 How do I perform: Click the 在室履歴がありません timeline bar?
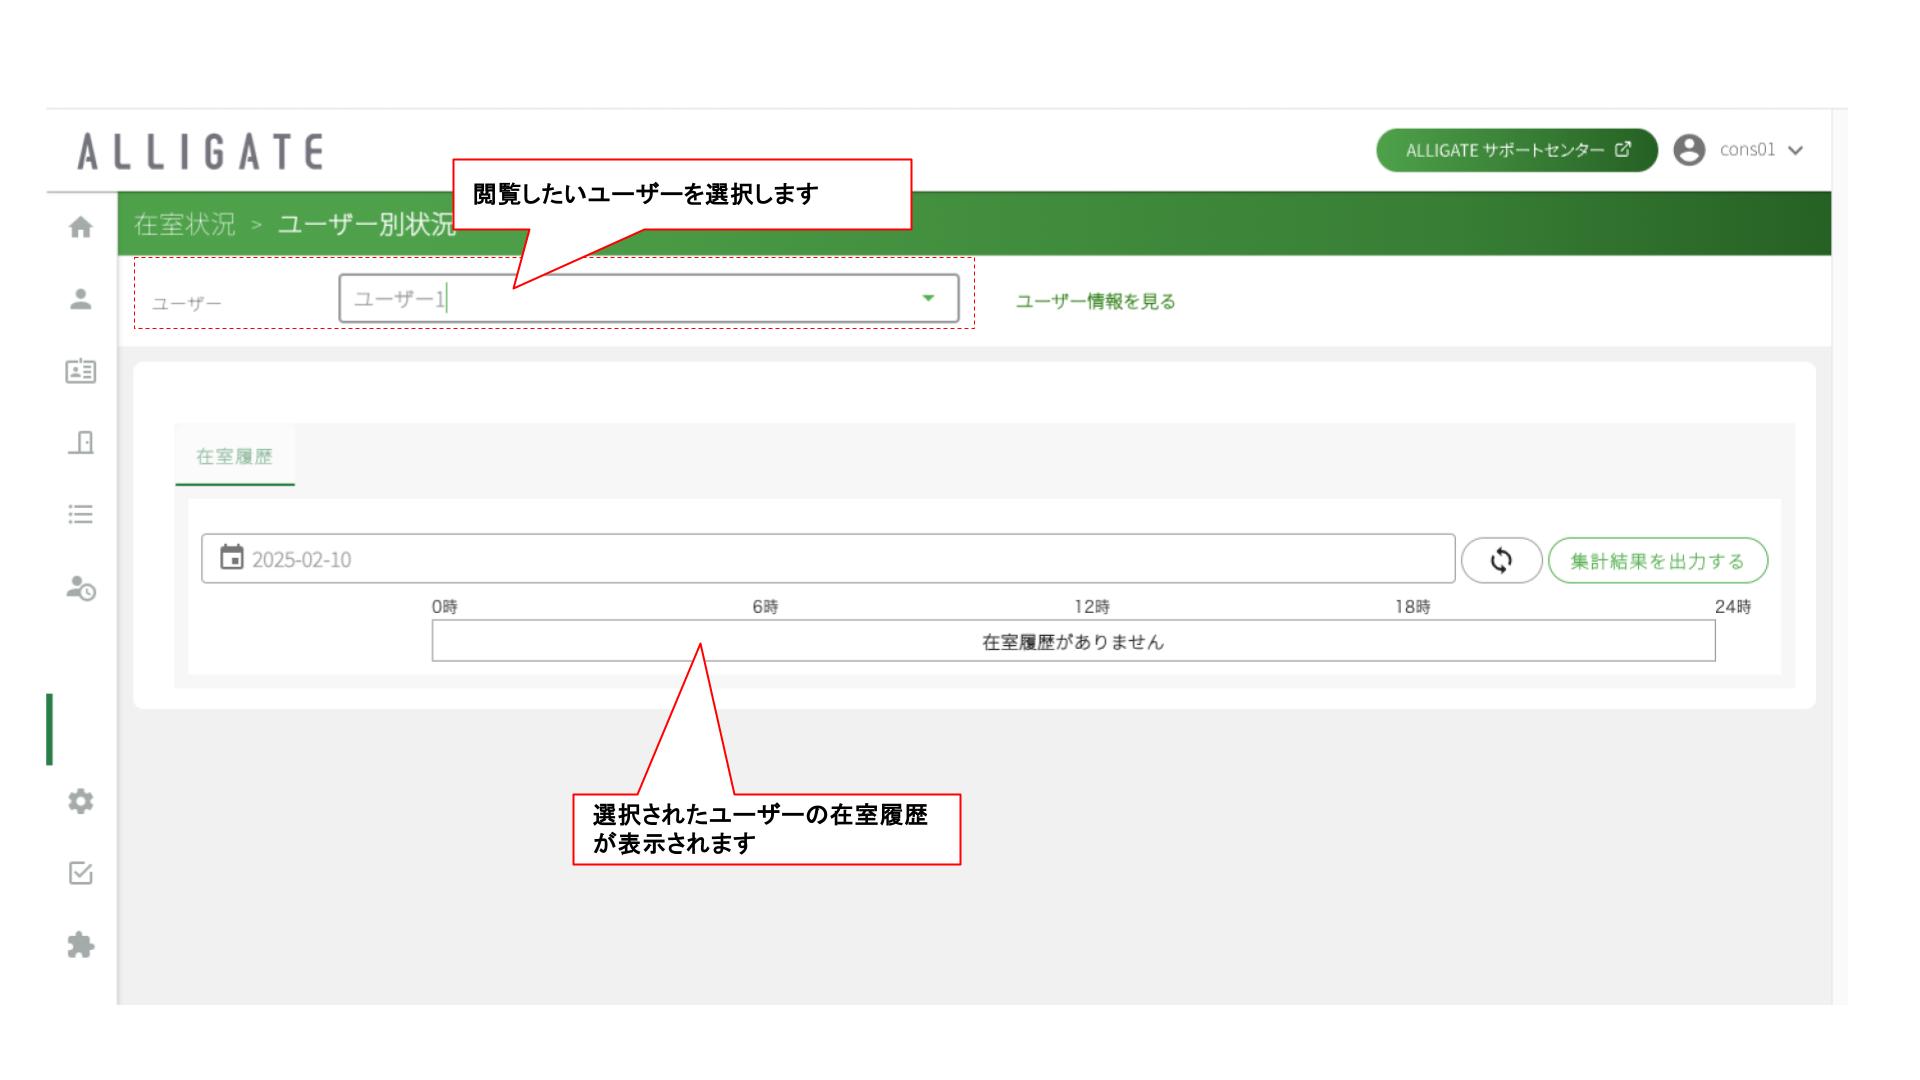1073,641
